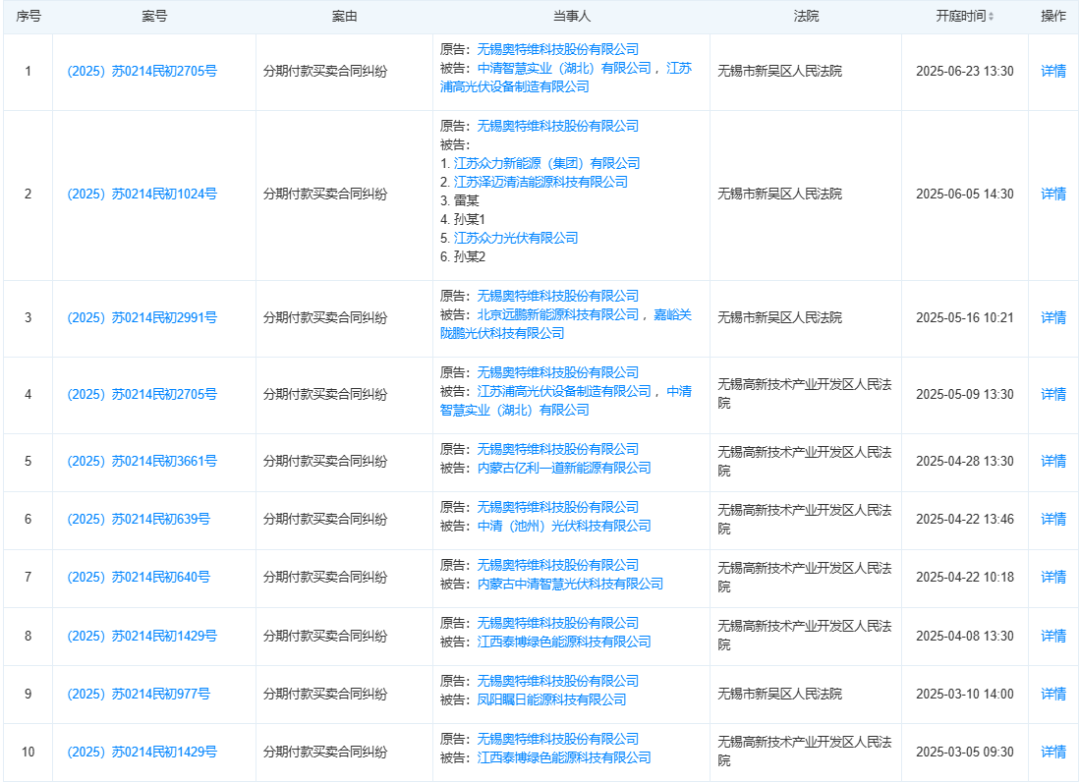Select defendant name 雷某 in case 1024号

[x=466, y=200]
